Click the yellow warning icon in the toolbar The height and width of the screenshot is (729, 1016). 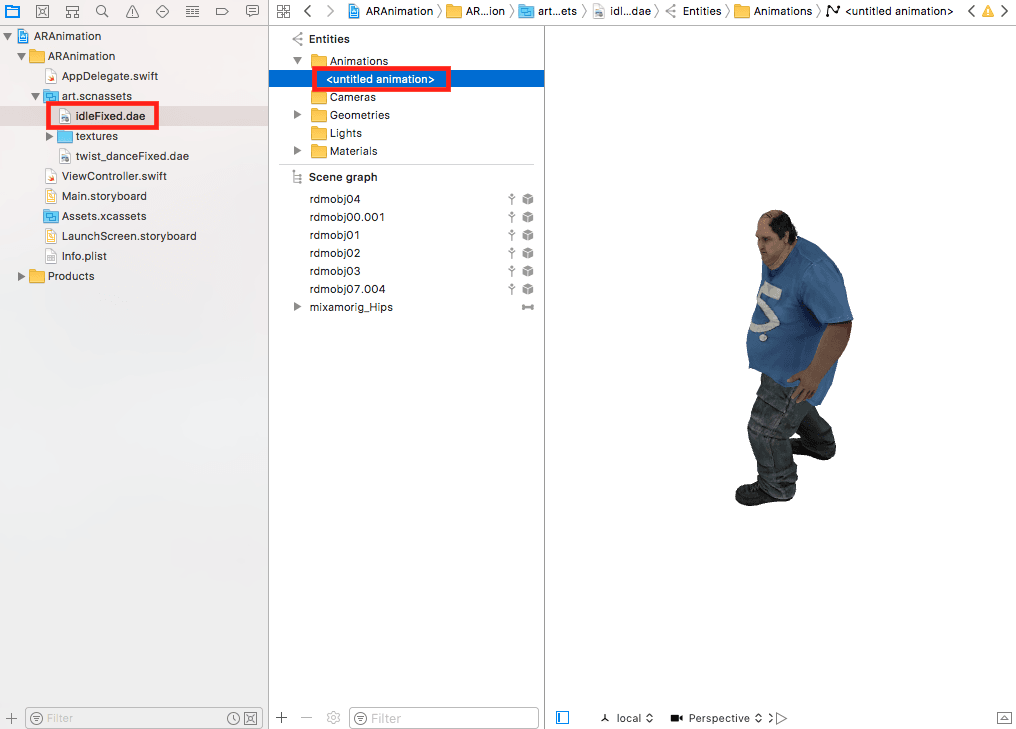(x=988, y=11)
